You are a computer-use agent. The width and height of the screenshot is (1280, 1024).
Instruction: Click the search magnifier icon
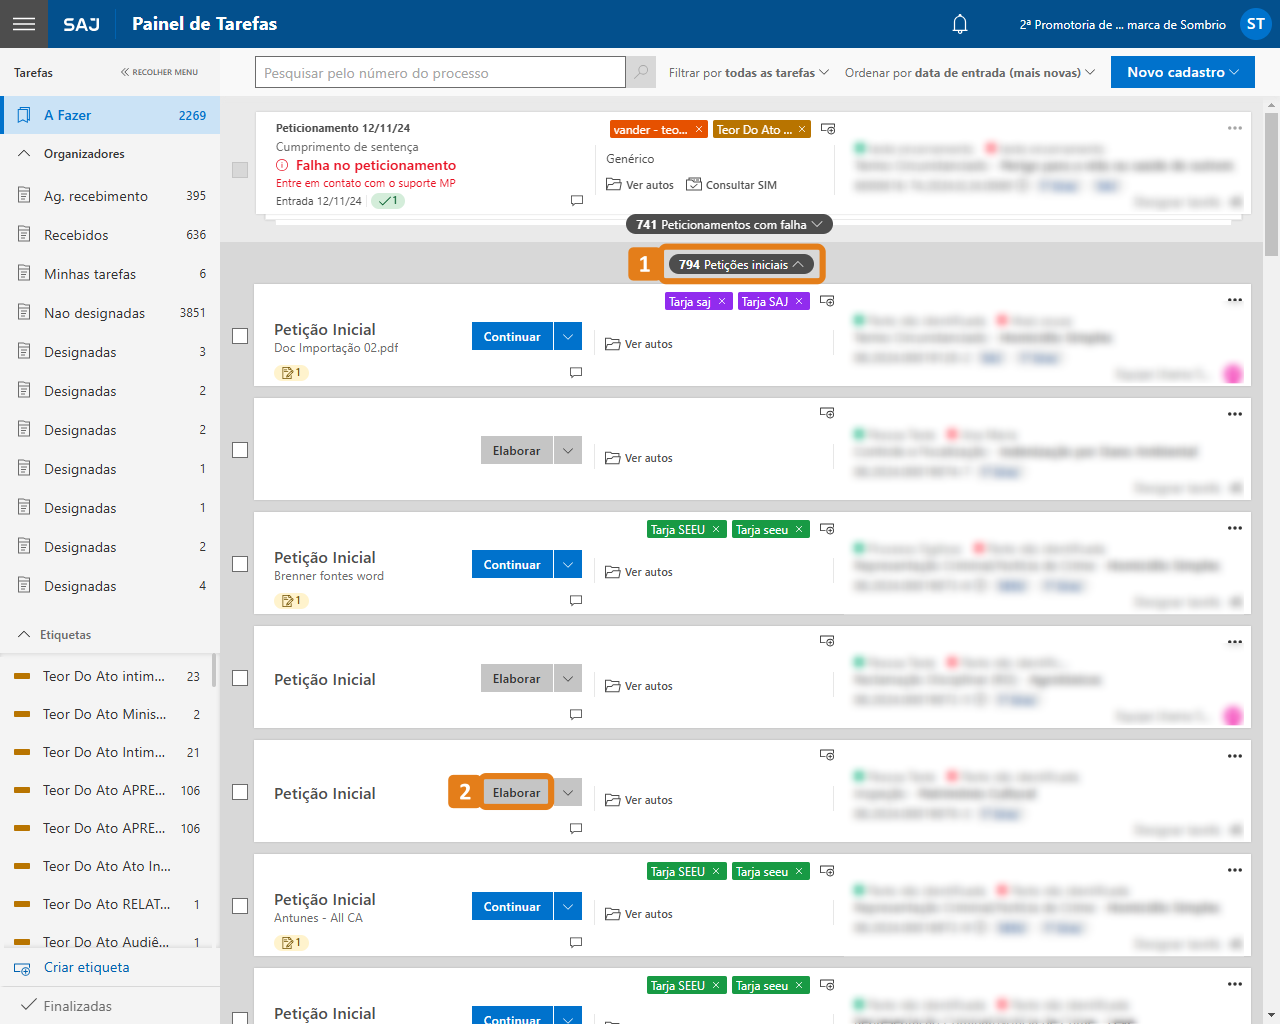point(641,72)
